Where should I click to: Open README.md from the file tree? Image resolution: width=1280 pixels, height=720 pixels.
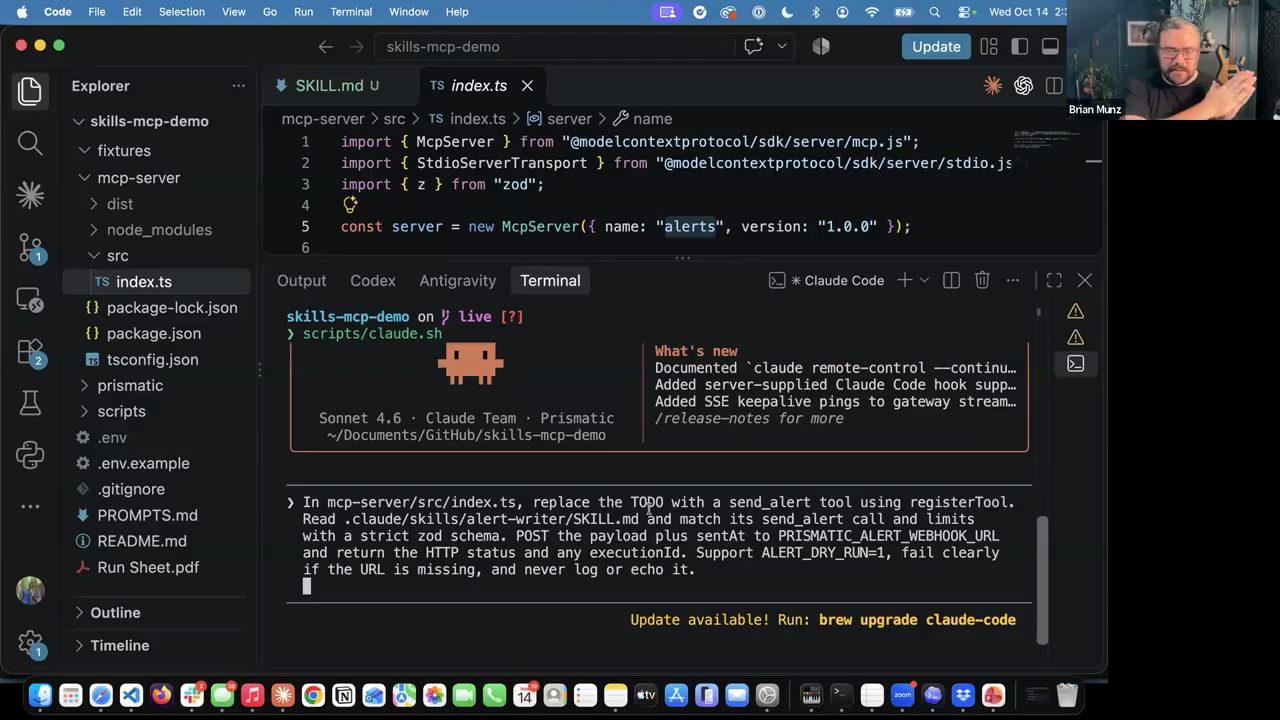click(142, 541)
